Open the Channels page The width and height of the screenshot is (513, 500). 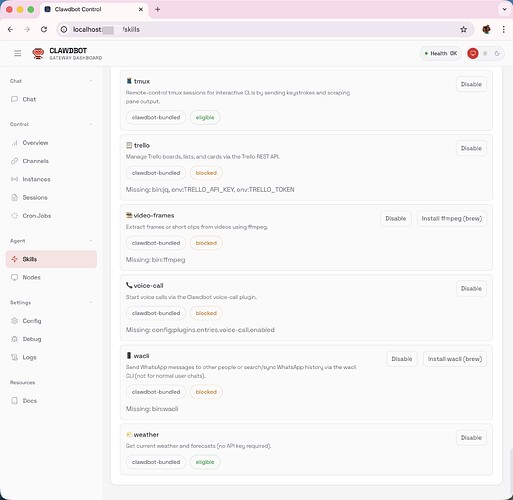pyautogui.click(x=51, y=161)
